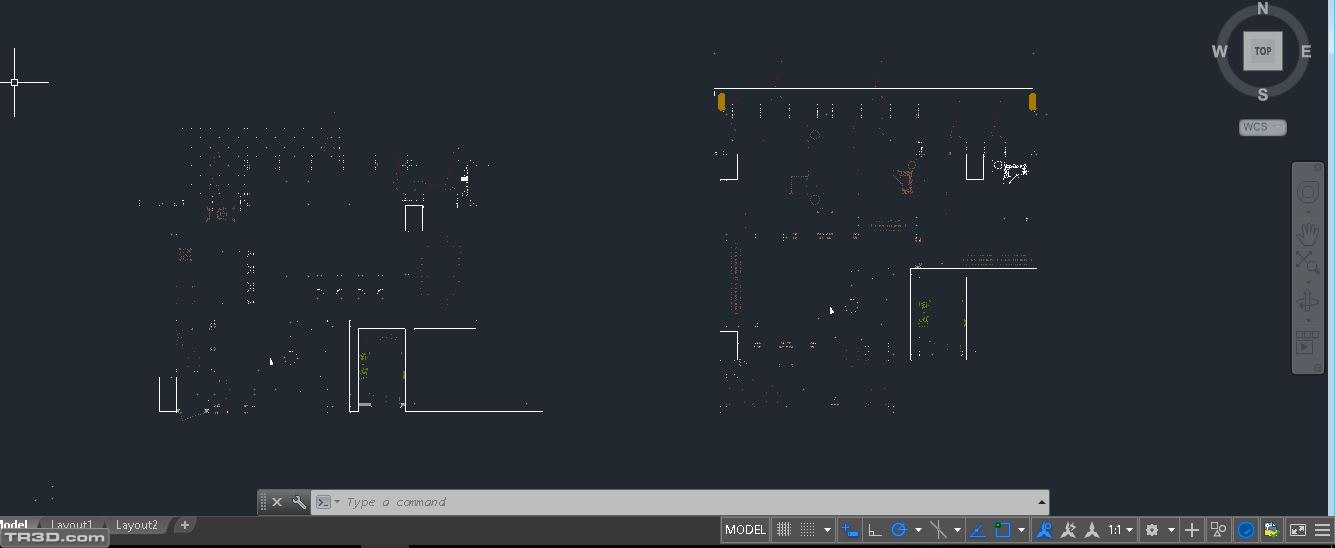This screenshot has height=548, width=1335.
Task: Expand the annotation scale 1:1 dropdown
Action: pyautogui.click(x=1121, y=530)
